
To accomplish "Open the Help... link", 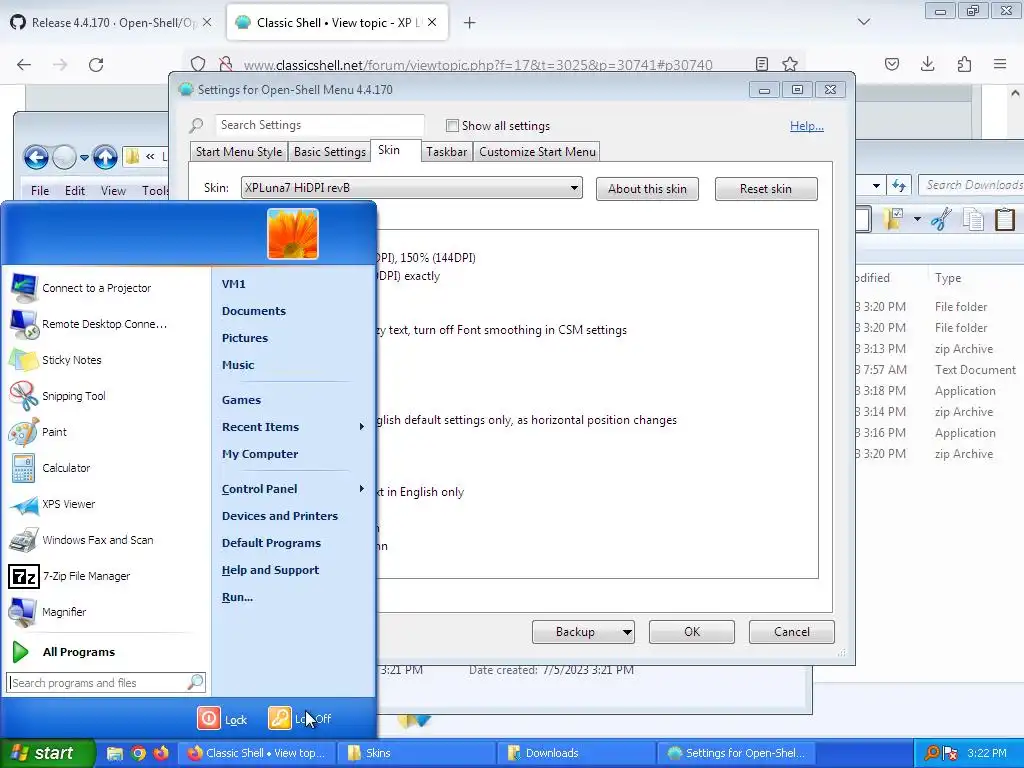I will pos(807,125).
